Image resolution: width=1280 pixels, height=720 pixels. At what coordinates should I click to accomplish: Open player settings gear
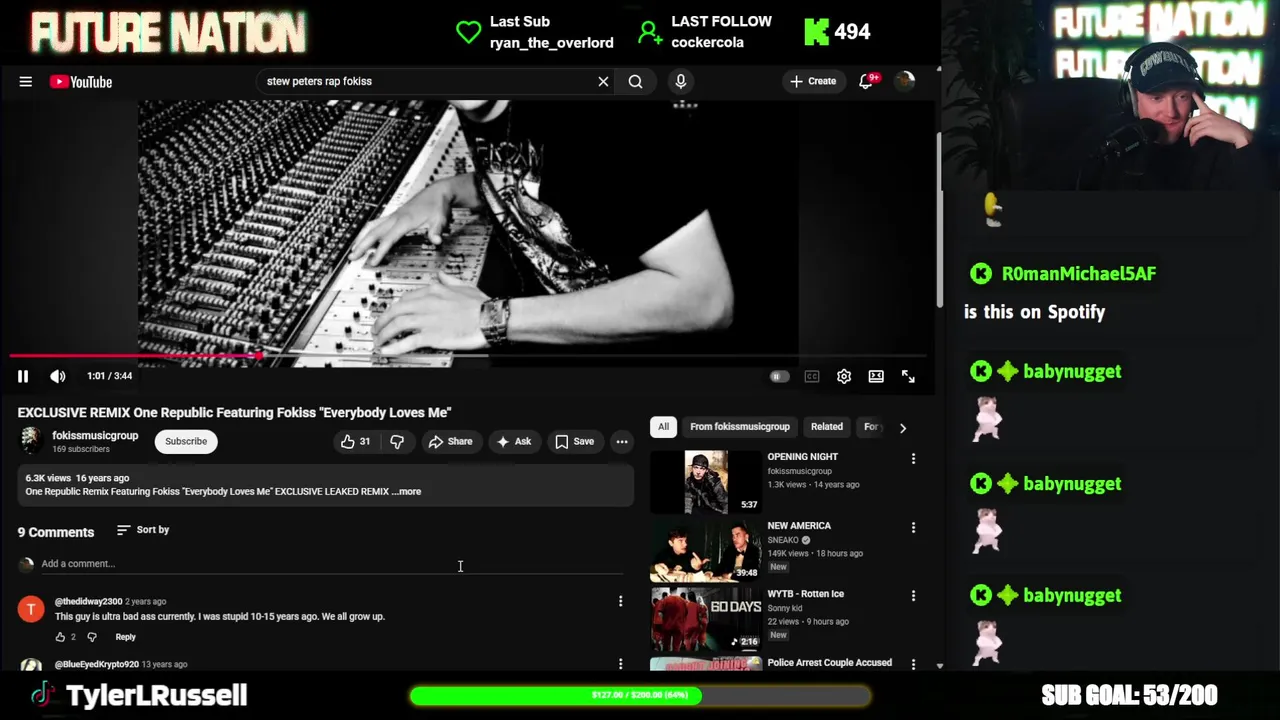(844, 376)
